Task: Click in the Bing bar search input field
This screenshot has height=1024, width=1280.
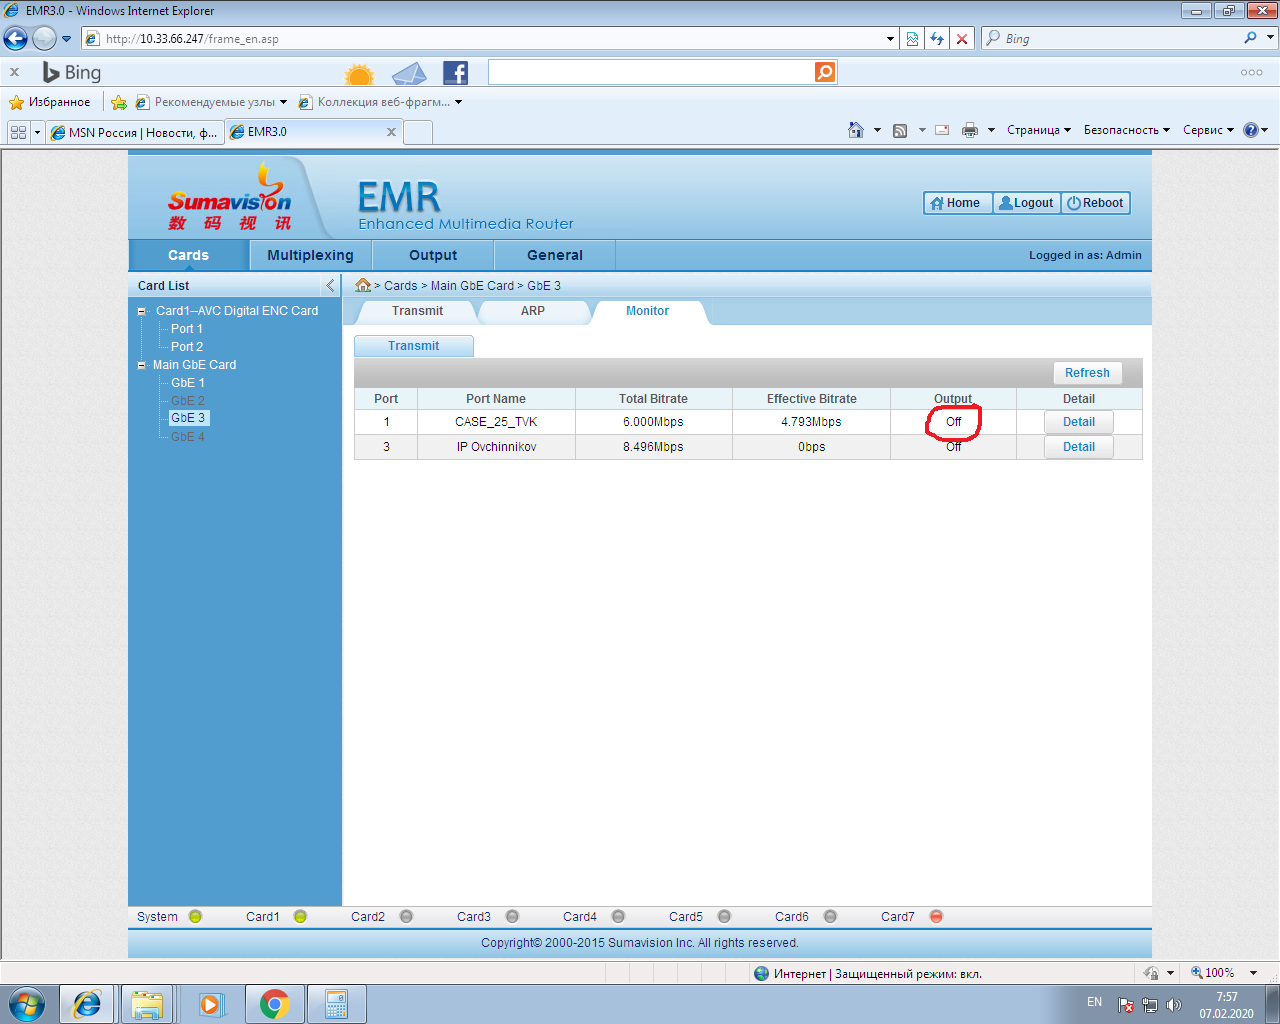Action: [x=652, y=72]
